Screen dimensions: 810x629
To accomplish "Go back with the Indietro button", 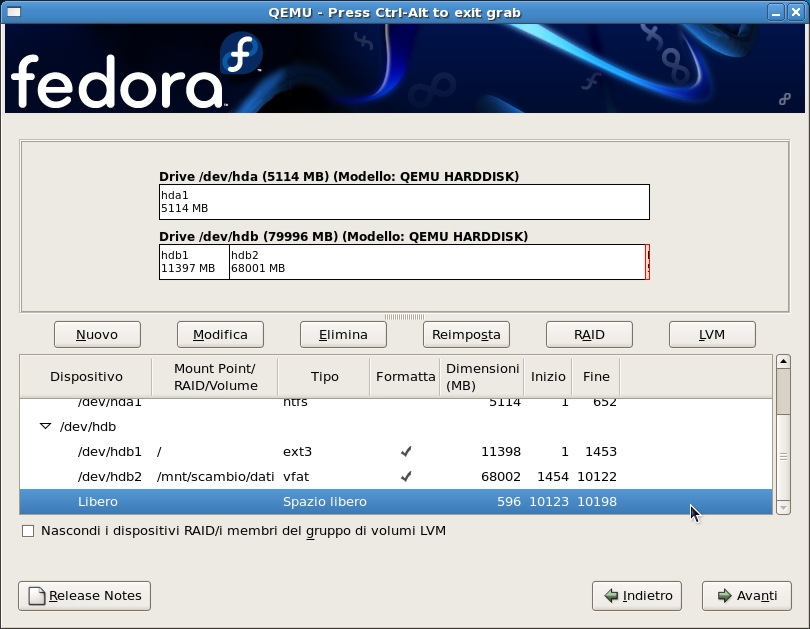I will pyautogui.click(x=636, y=596).
